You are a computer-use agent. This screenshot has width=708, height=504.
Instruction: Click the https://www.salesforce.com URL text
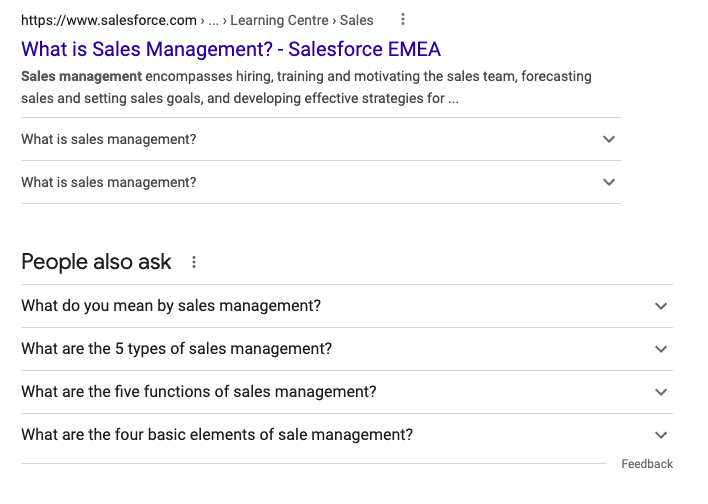pos(109,20)
